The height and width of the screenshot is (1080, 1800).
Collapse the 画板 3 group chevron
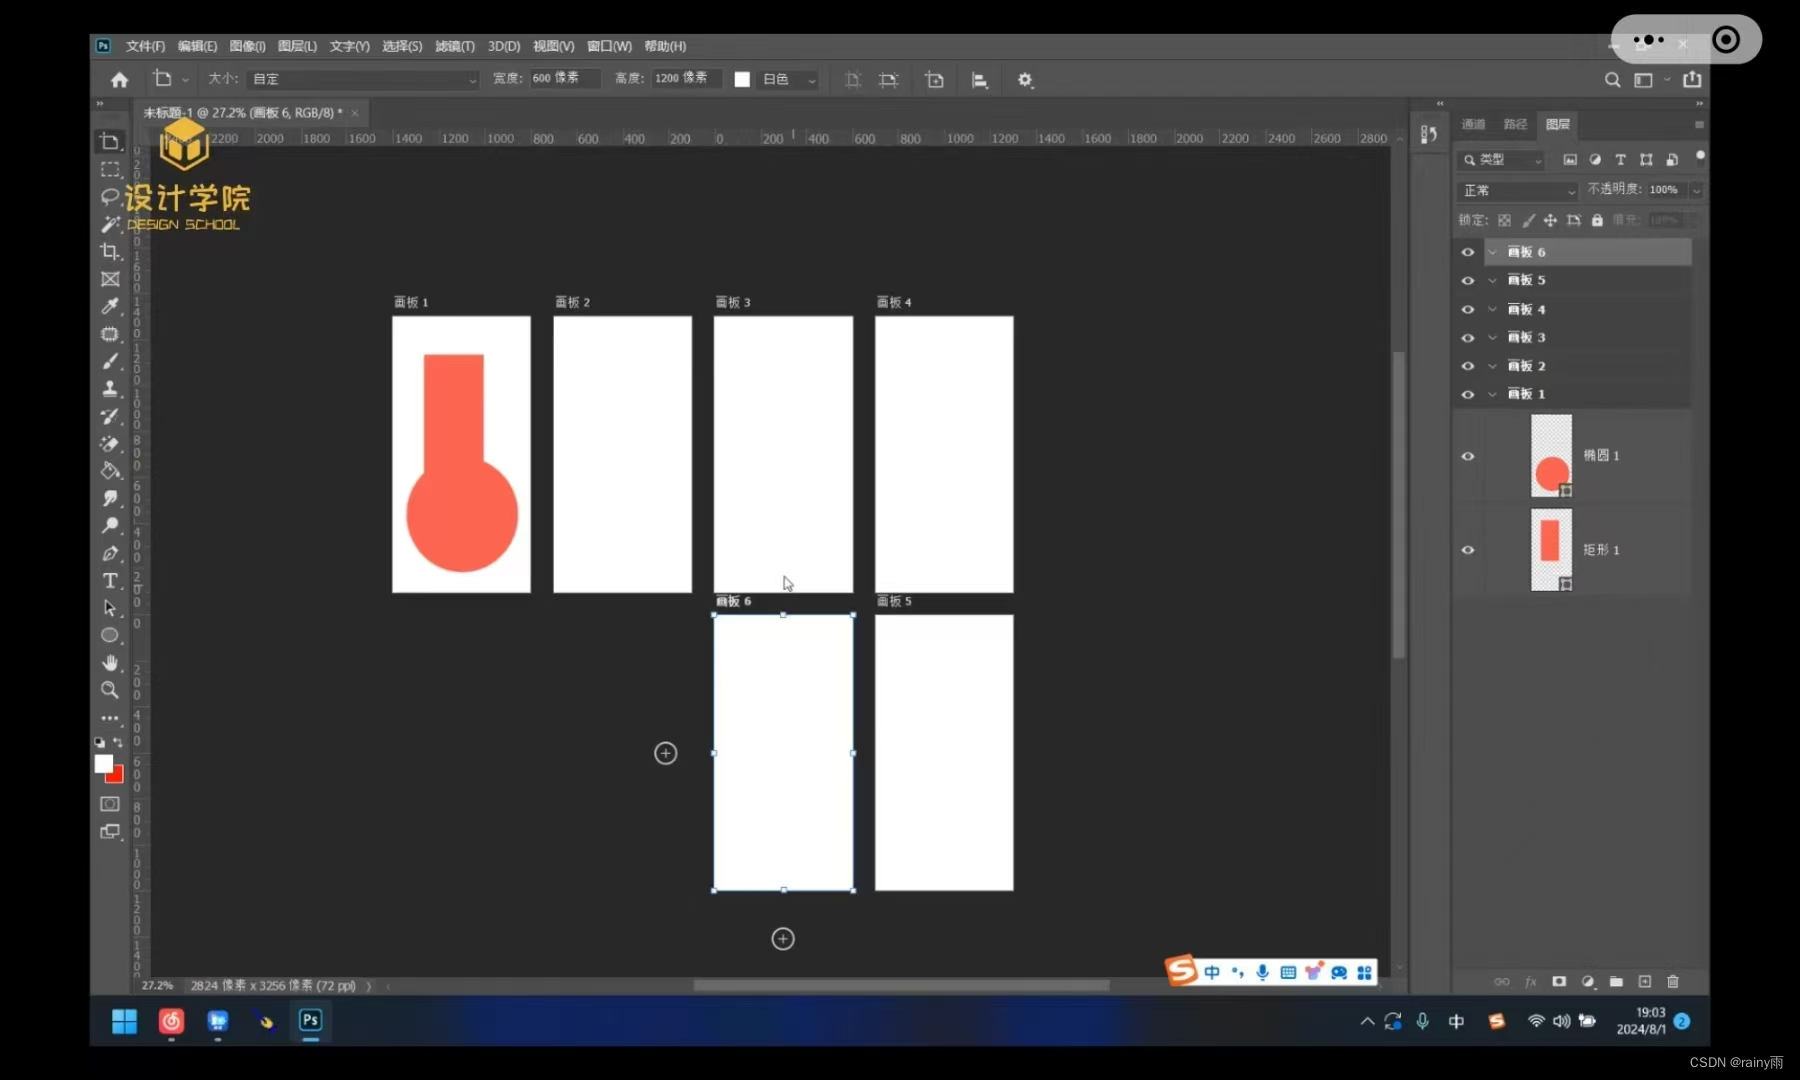(1492, 337)
